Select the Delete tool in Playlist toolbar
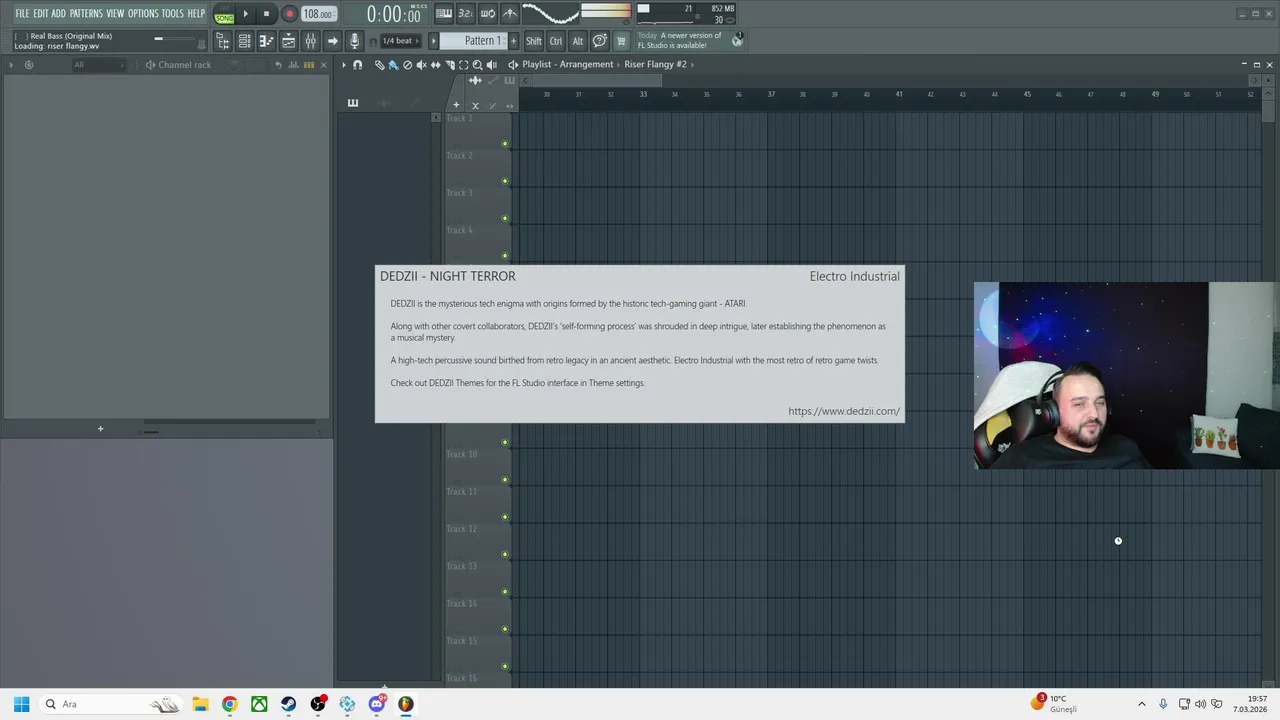Image resolution: width=1280 pixels, height=720 pixels. coord(407,64)
